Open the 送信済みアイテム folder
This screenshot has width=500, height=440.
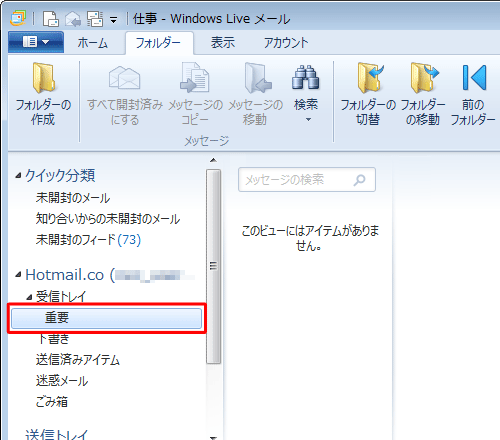[x=78, y=360]
